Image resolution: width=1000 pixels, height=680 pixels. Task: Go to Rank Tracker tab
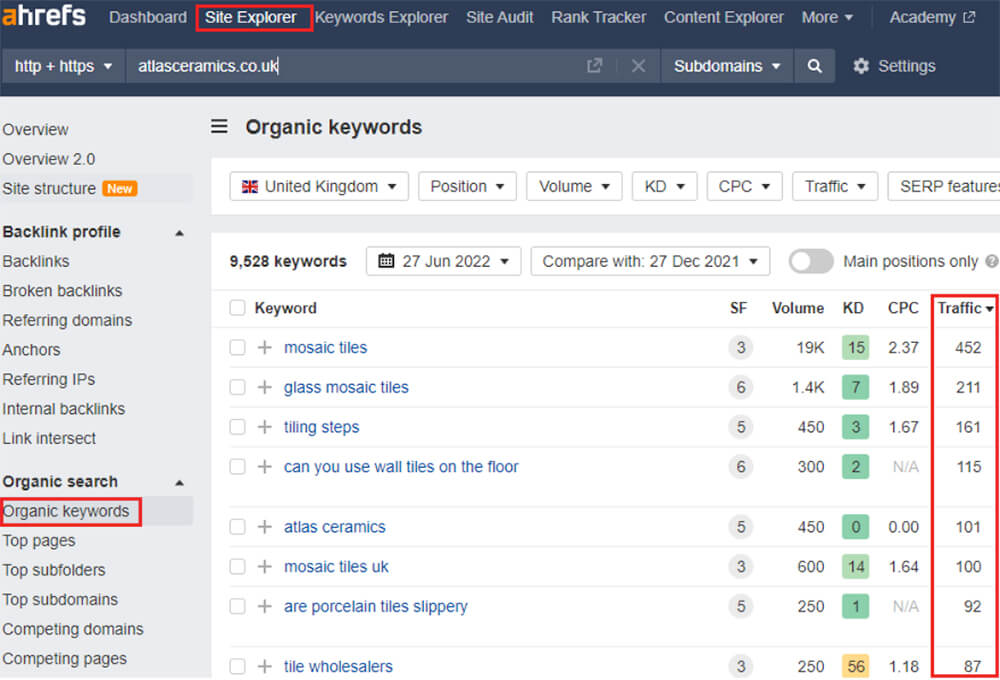[598, 17]
